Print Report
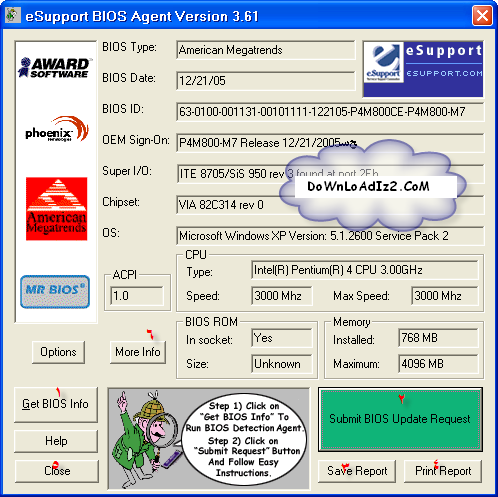The image size is (498, 497). coord(443,471)
